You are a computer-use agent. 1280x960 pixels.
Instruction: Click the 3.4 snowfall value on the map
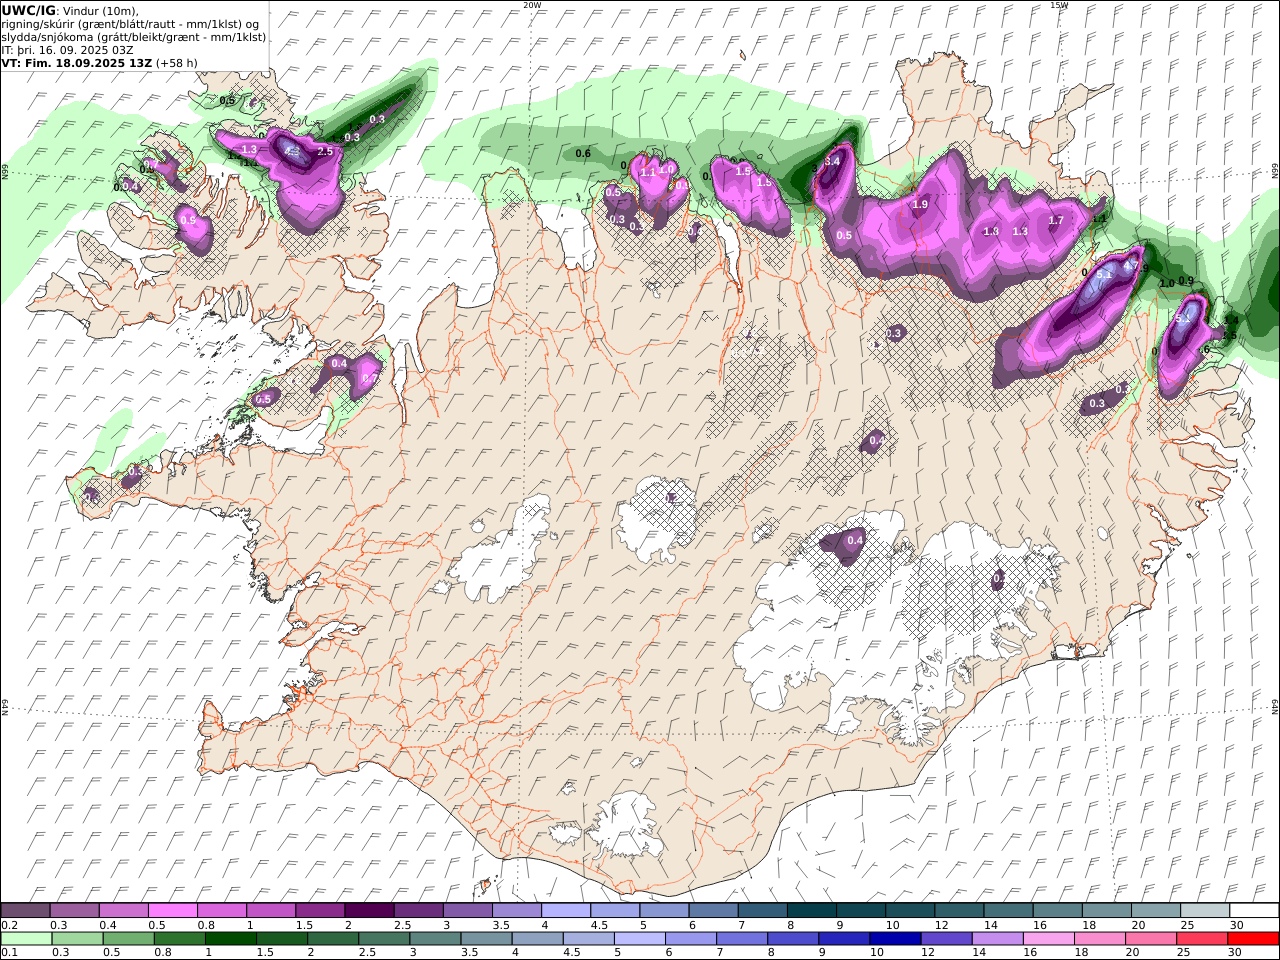pos(831,161)
